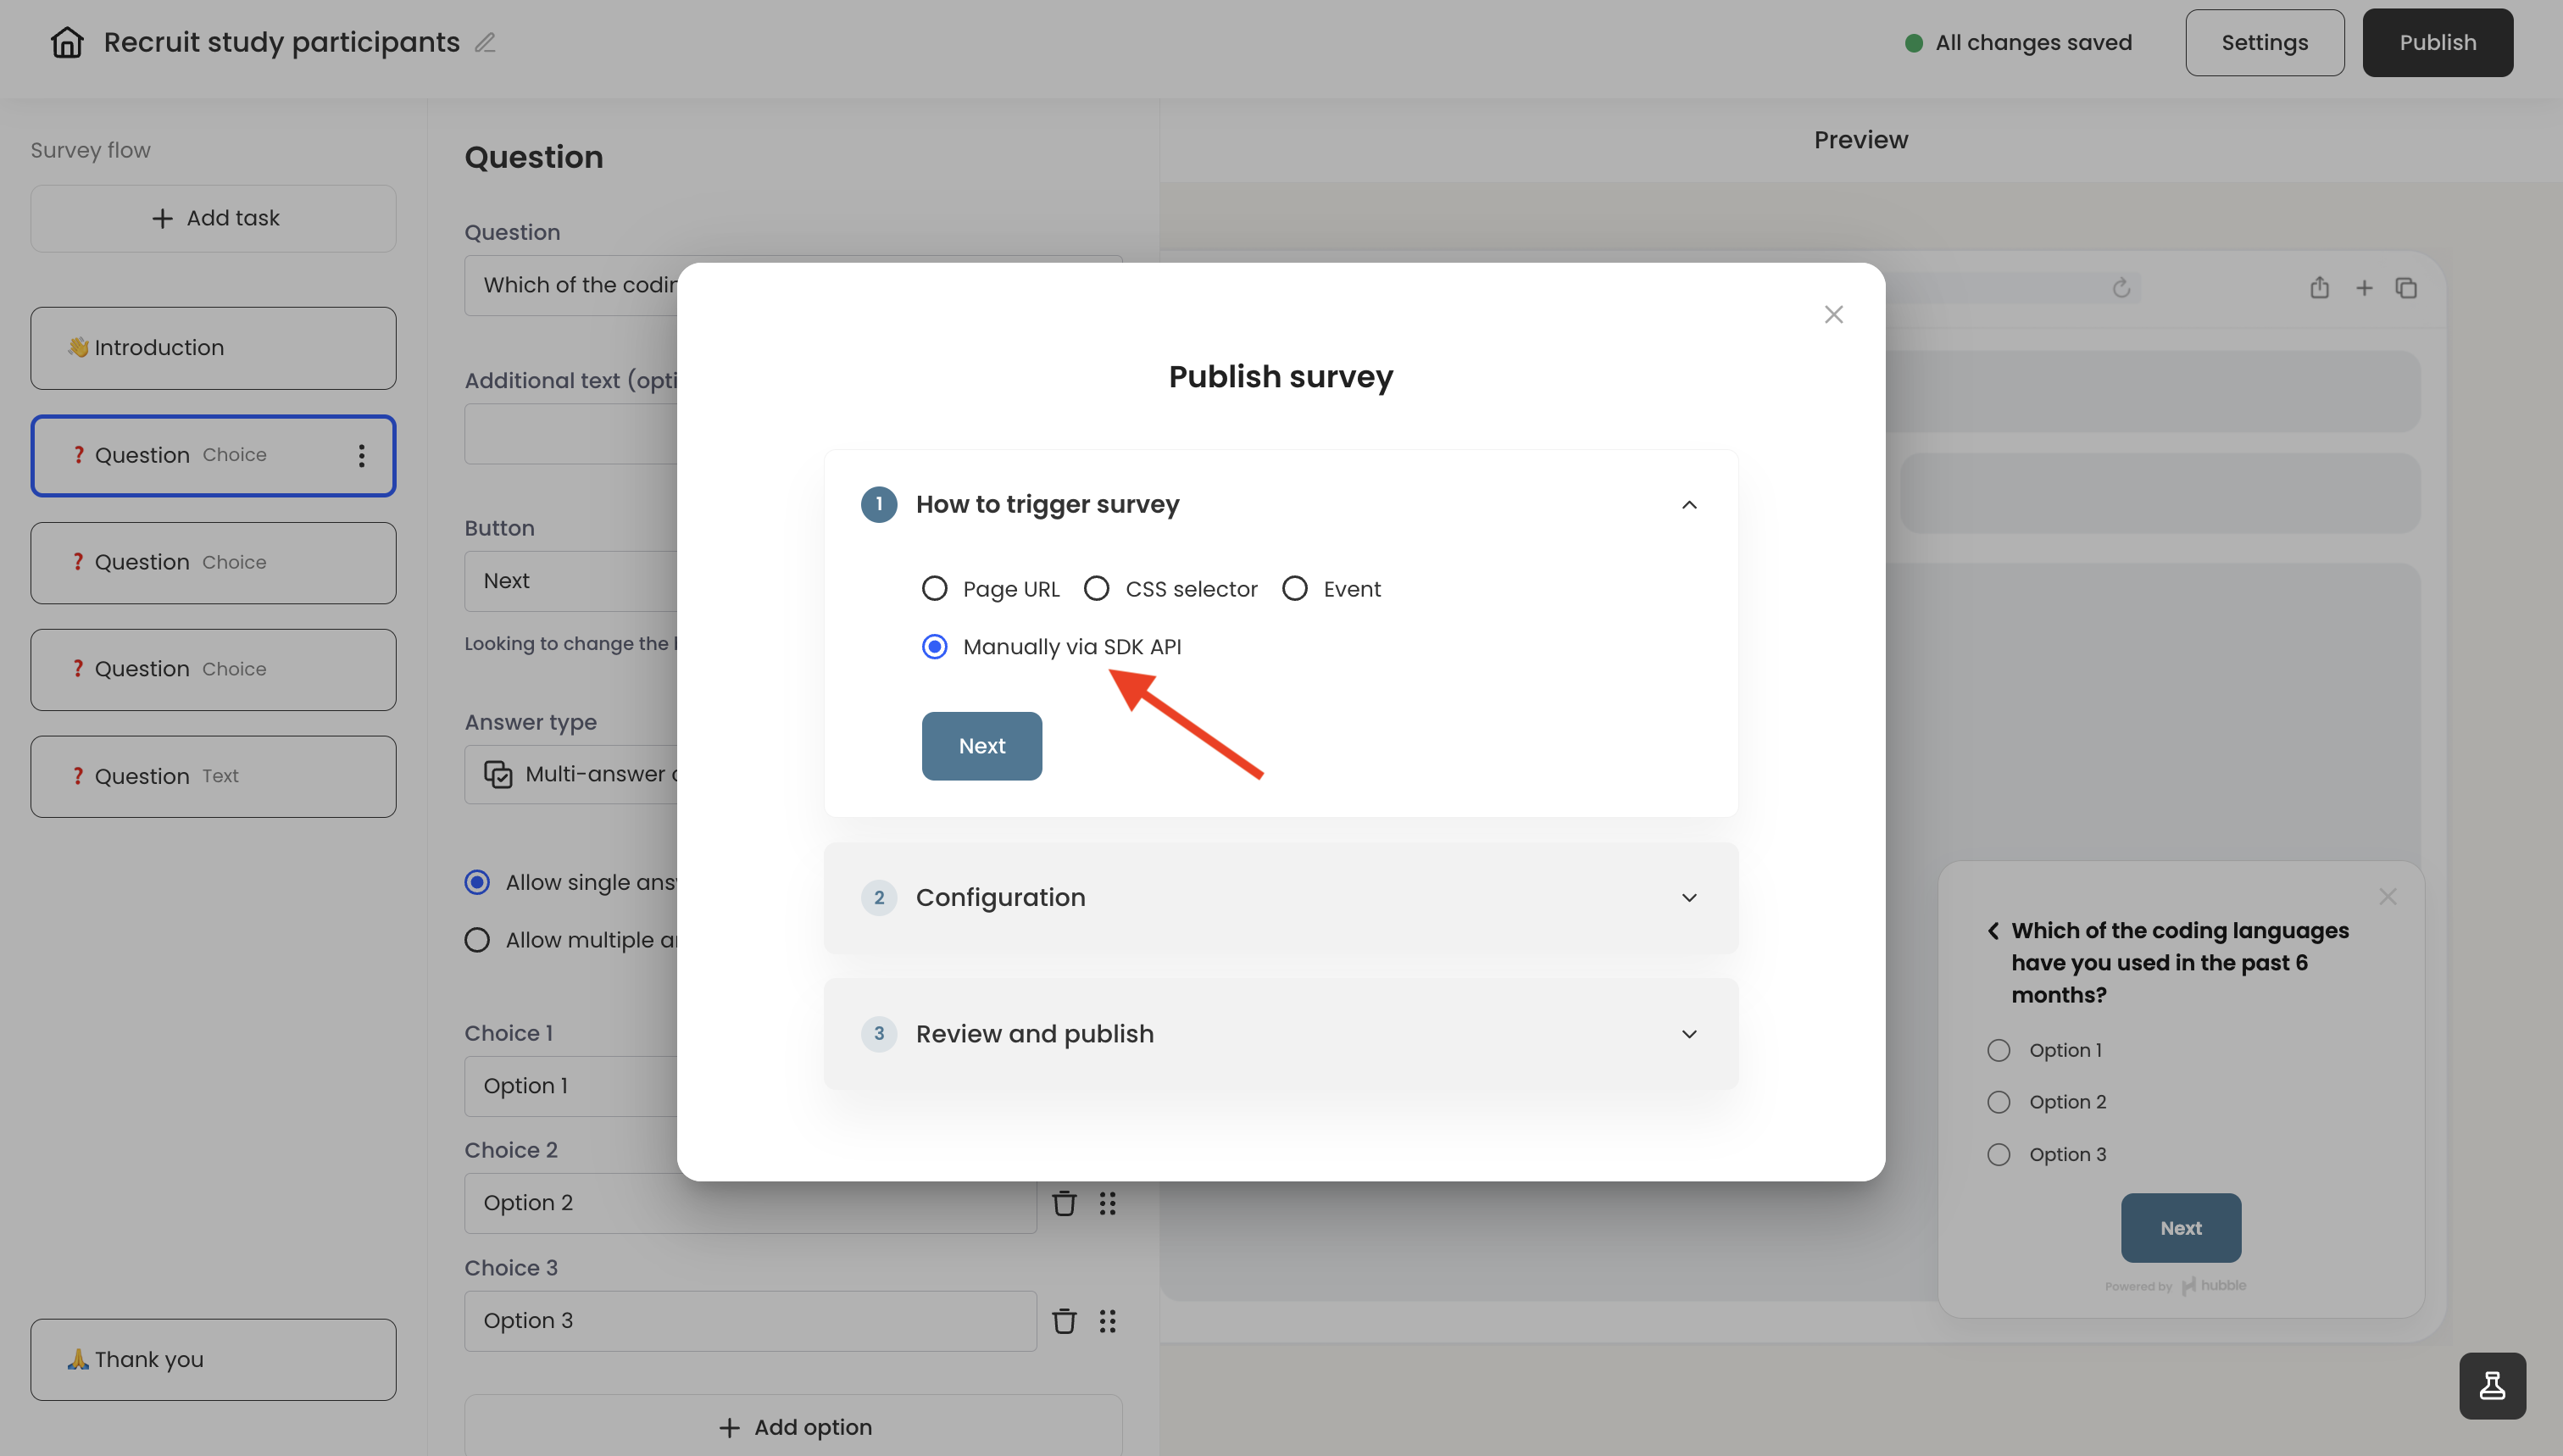Viewport: 2563px width, 1456px height.
Task: Select third Question Choice task
Action: (x=213, y=670)
